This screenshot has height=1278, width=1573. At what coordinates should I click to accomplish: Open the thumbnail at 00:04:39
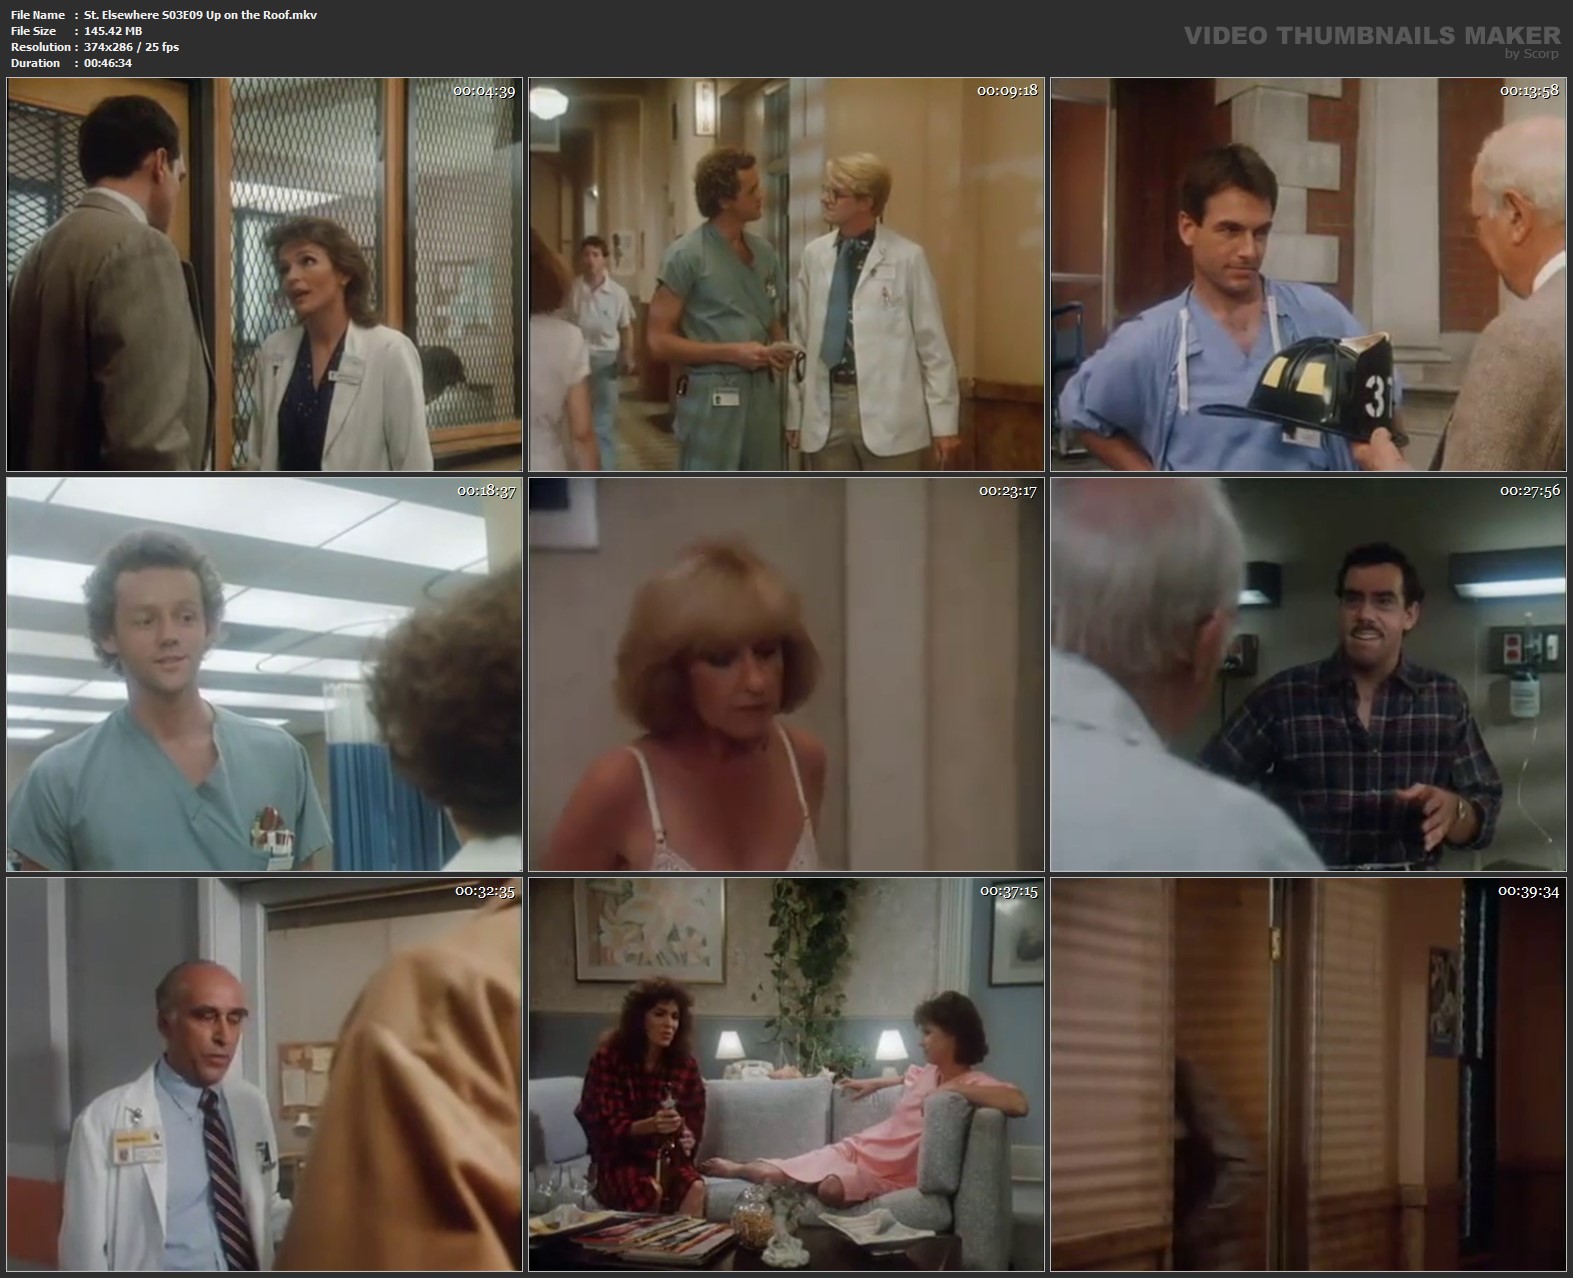(264, 275)
